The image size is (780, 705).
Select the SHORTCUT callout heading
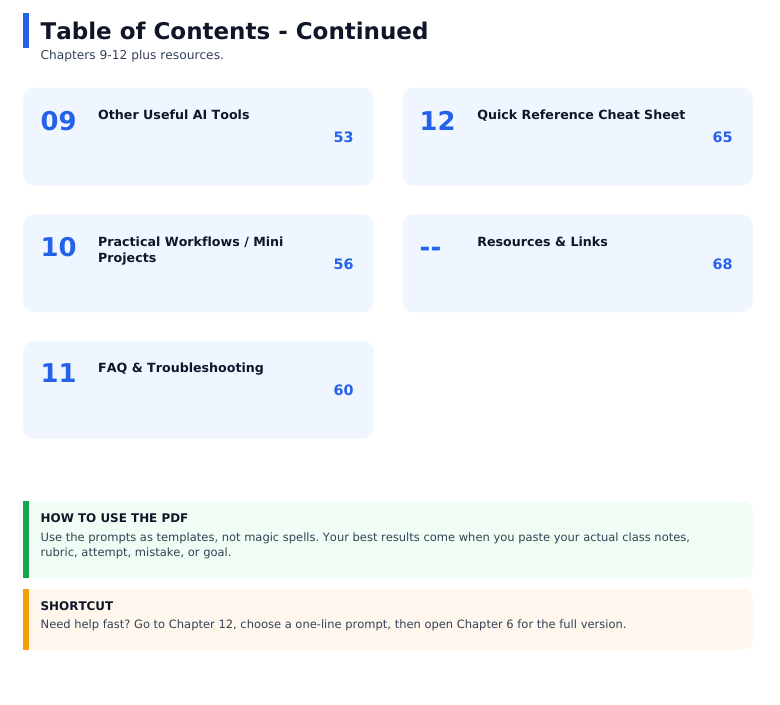(77, 605)
